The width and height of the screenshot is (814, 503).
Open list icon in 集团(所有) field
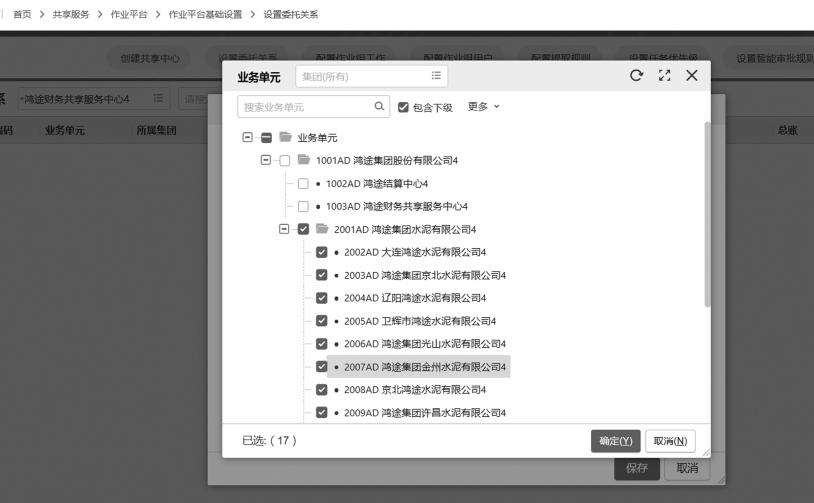click(436, 76)
